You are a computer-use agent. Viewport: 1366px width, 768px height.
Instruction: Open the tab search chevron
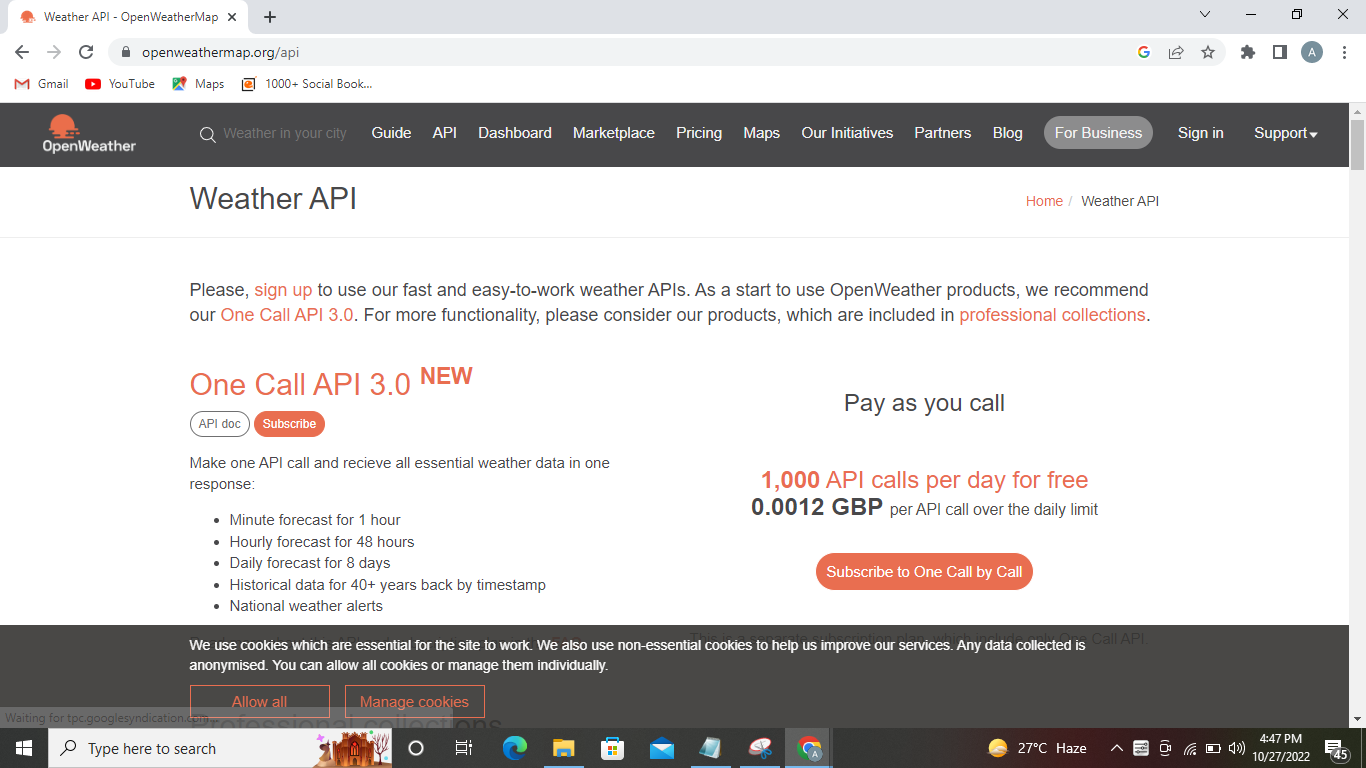[1205, 14]
